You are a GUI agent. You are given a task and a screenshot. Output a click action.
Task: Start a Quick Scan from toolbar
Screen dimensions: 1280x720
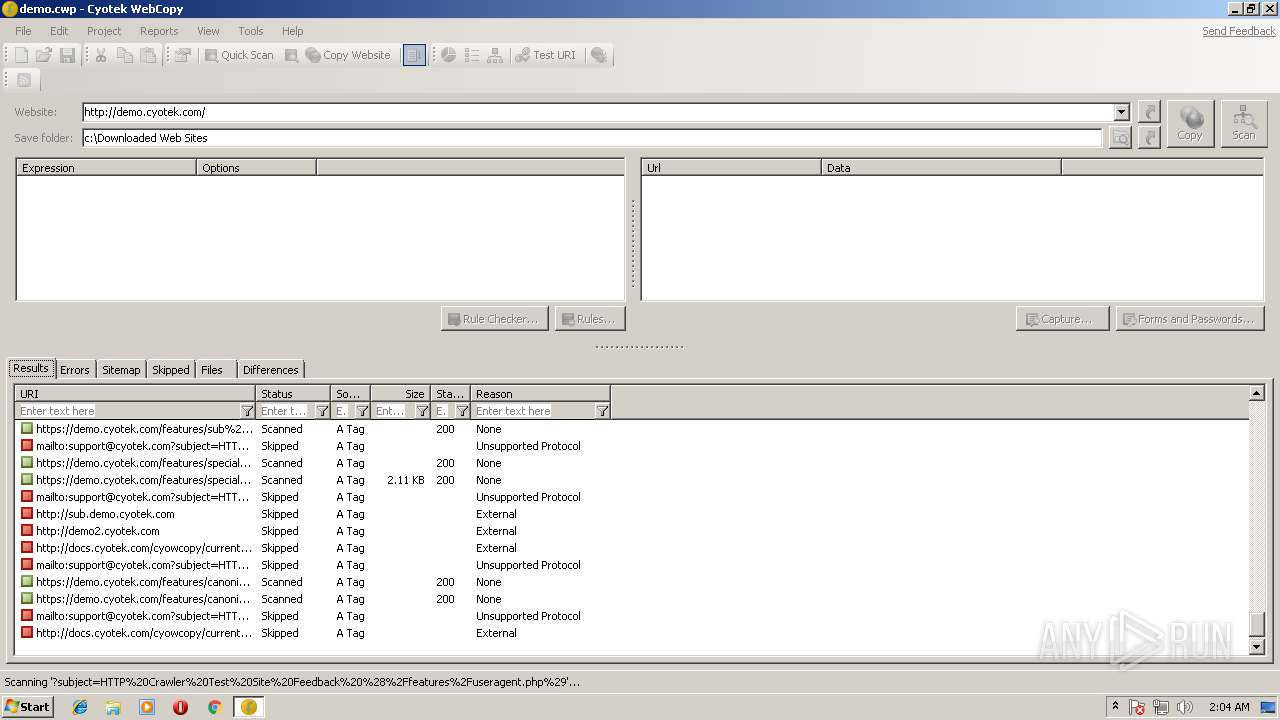click(x=239, y=55)
